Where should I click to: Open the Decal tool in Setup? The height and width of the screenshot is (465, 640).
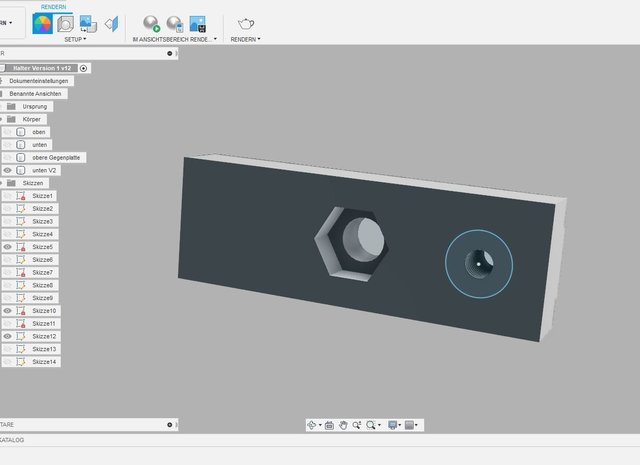point(87,24)
